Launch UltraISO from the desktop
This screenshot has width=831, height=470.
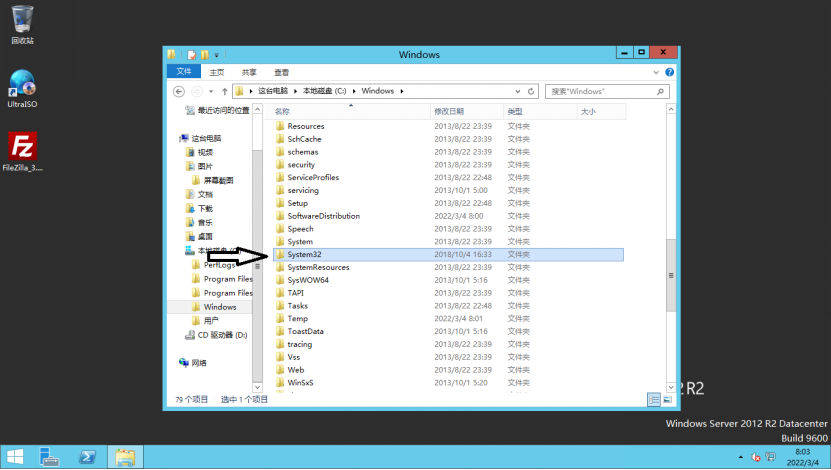(22, 88)
